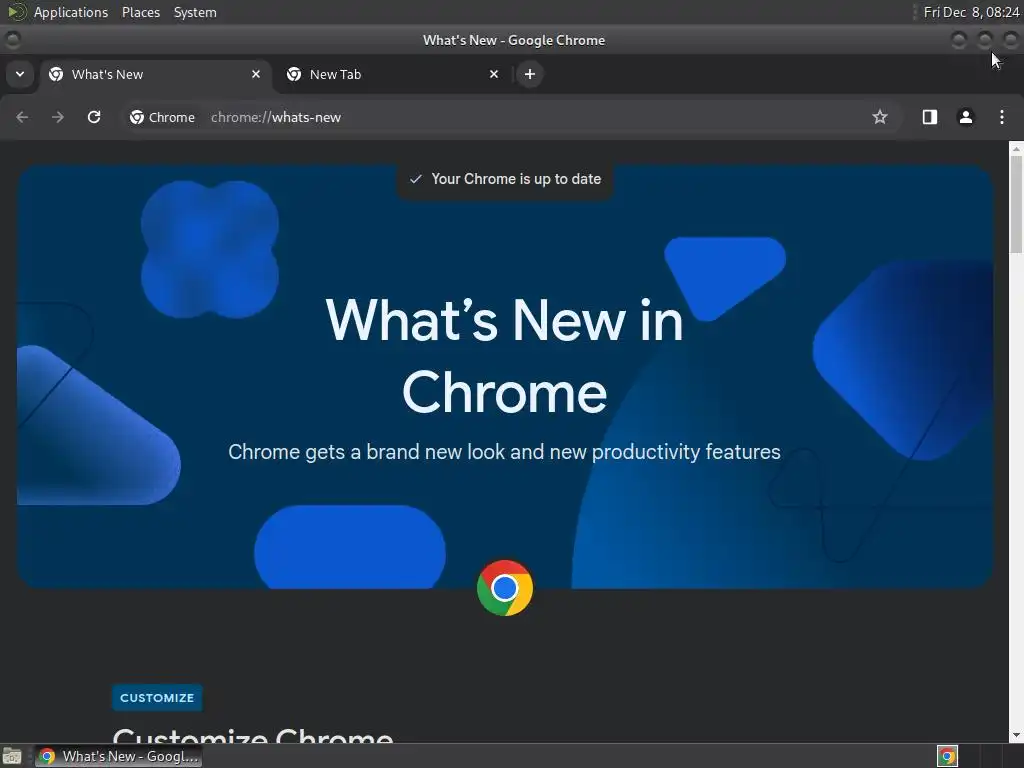Click "What's New in Chrome" heading
The image size is (1024, 768).
(504, 356)
